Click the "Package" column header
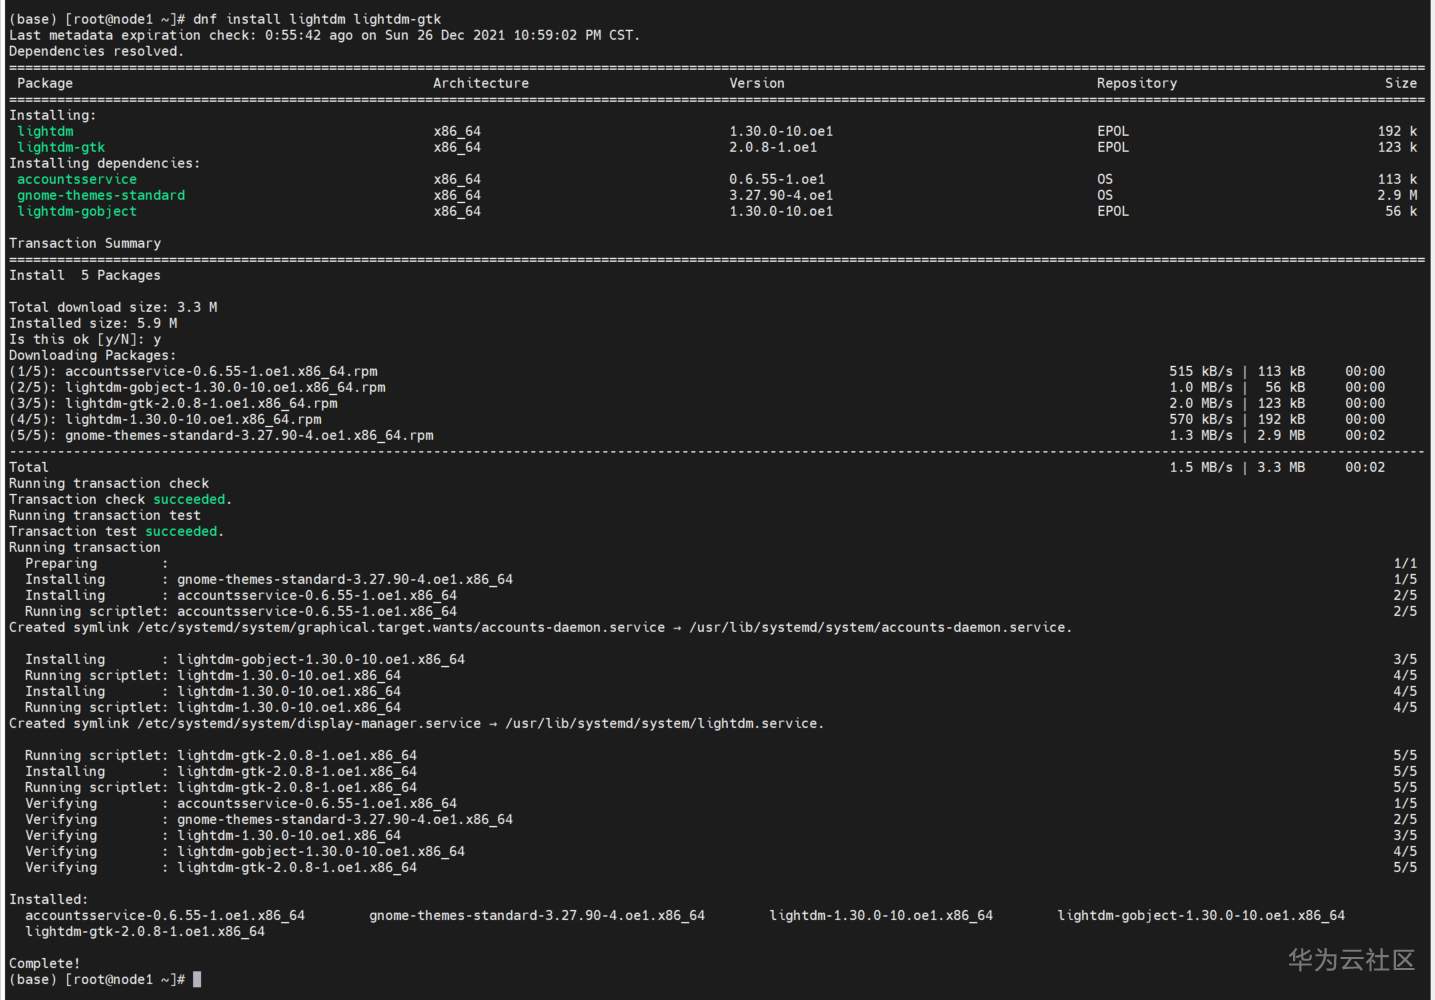This screenshot has width=1435, height=1000. point(45,83)
